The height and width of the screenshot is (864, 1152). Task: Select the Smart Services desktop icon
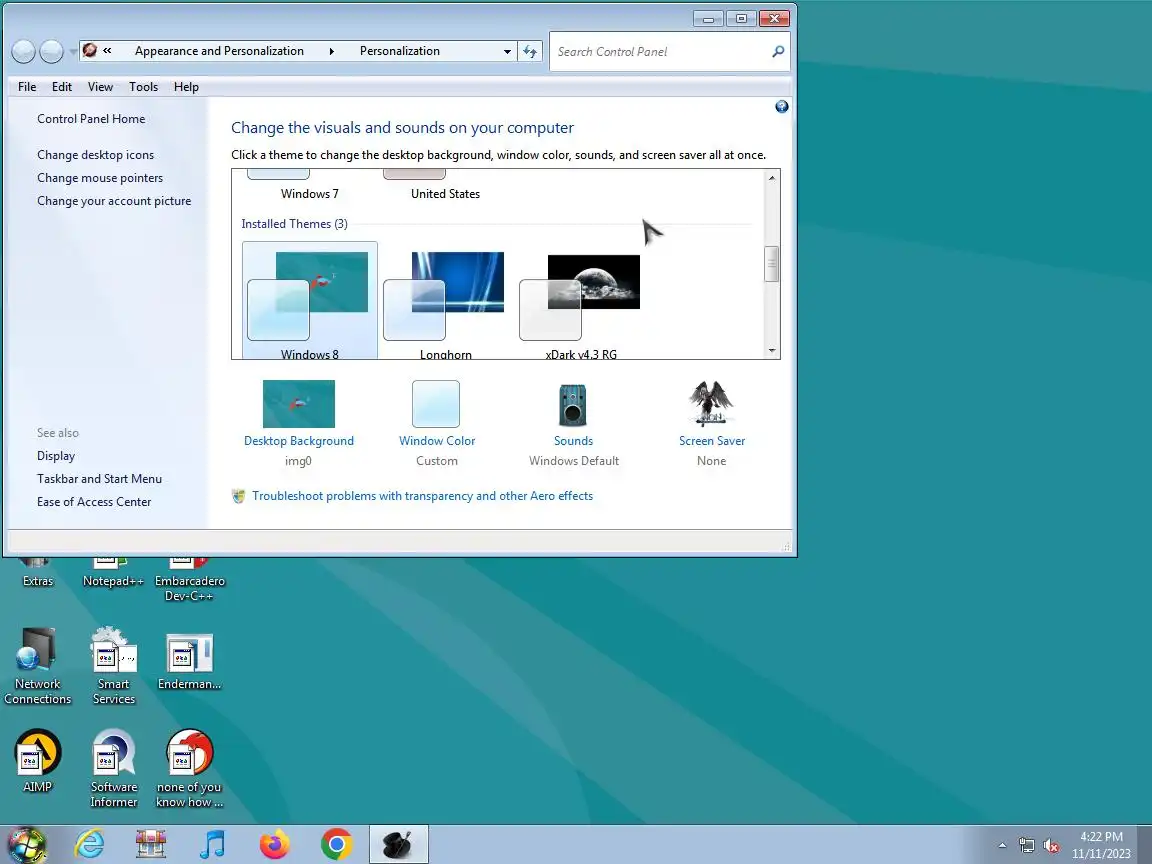[113, 666]
